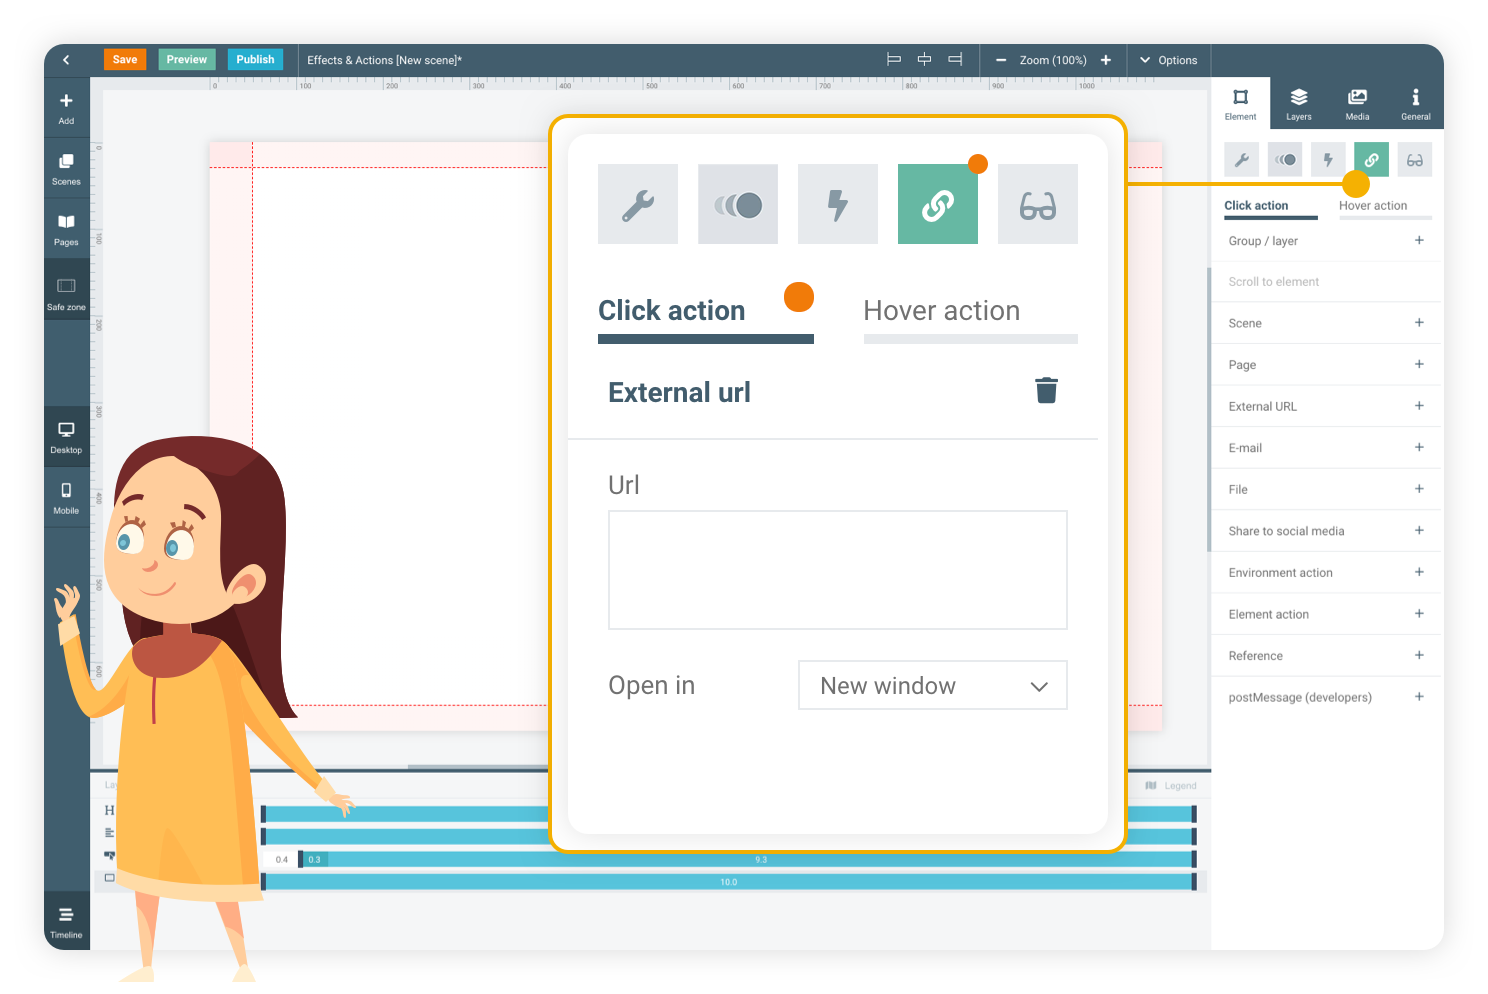Switch to the Hover action tab
Image resolution: width=1488 pixels, height=994 pixels.
click(x=942, y=311)
